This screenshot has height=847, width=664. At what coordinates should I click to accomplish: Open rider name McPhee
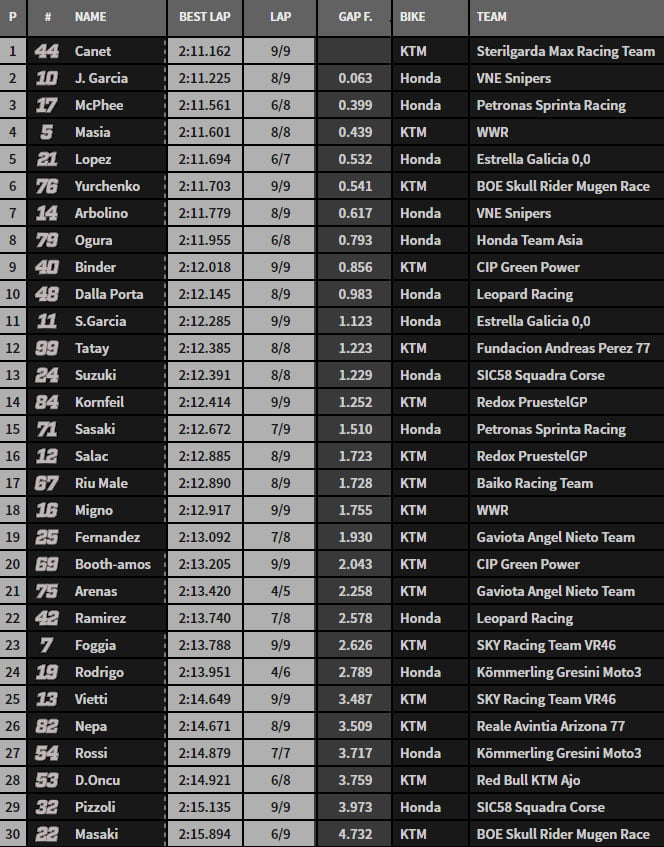point(98,105)
